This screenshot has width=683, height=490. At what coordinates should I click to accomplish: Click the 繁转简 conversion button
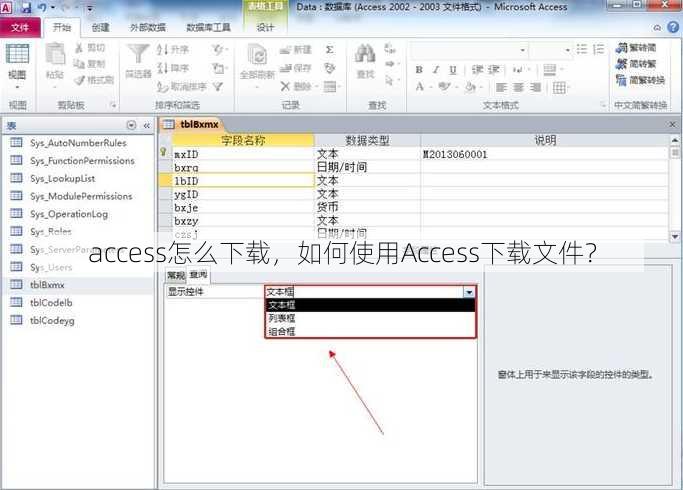[636, 47]
